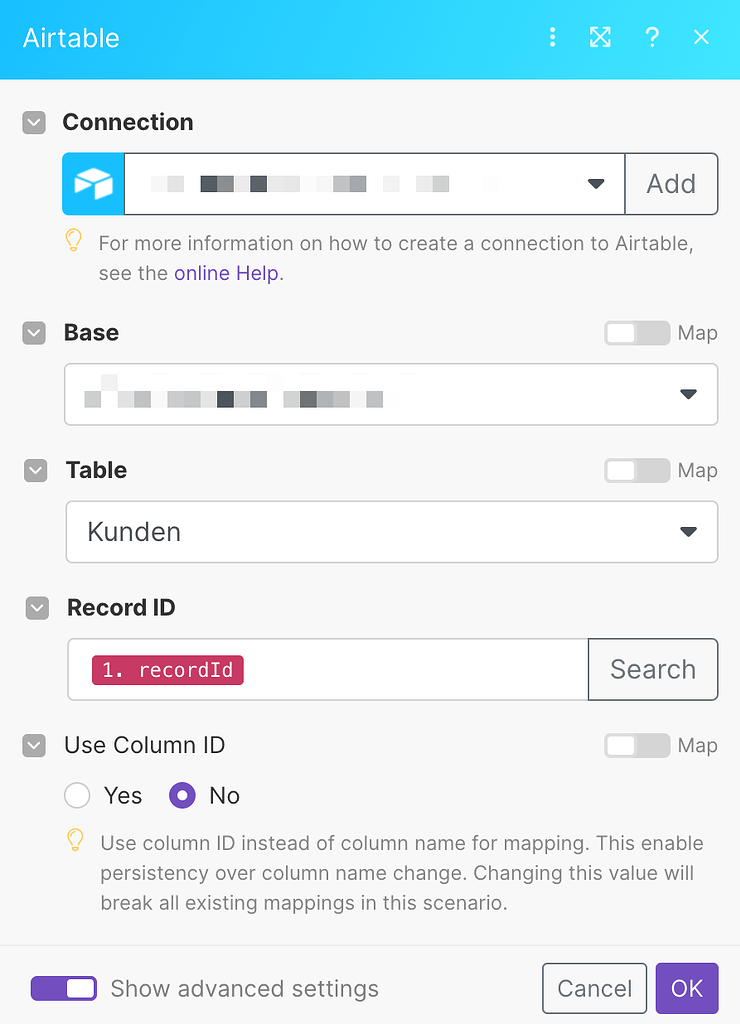
Task: Enable Map mode for the Table field
Action: point(637,470)
